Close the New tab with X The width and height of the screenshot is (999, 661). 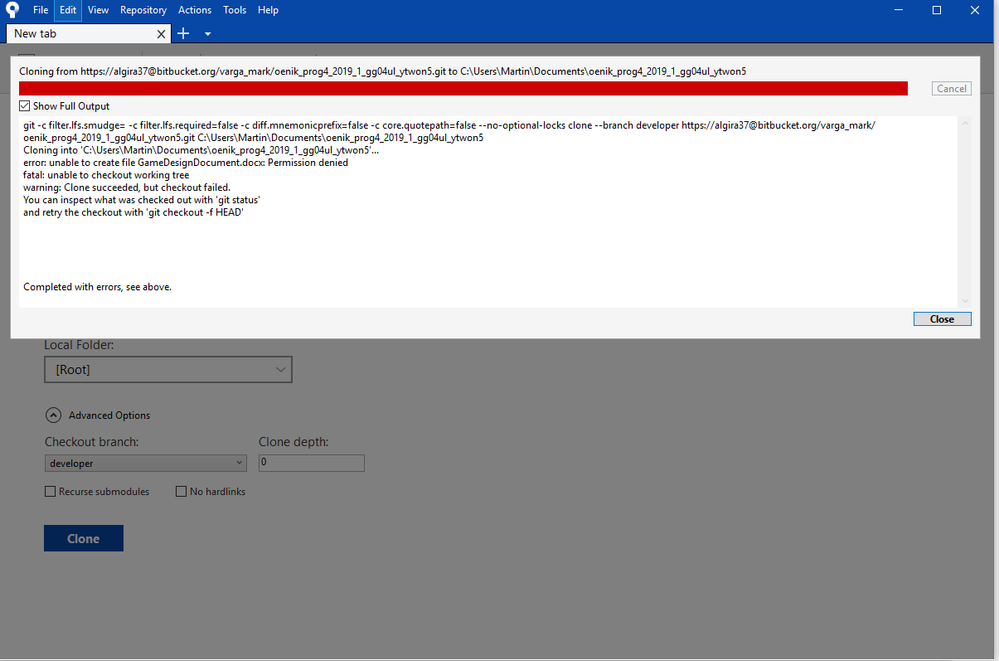coord(161,34)
